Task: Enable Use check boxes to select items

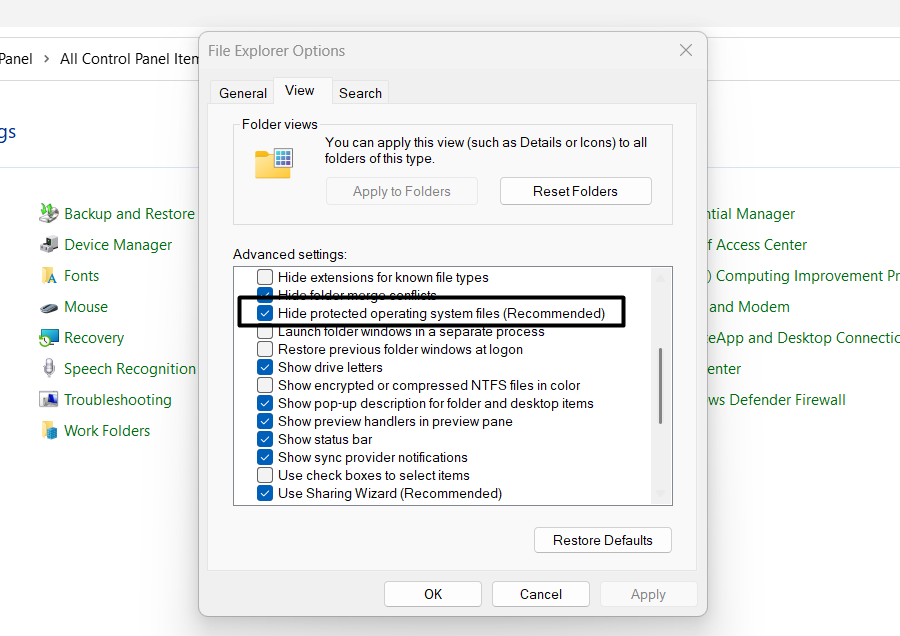Action: 265,475
